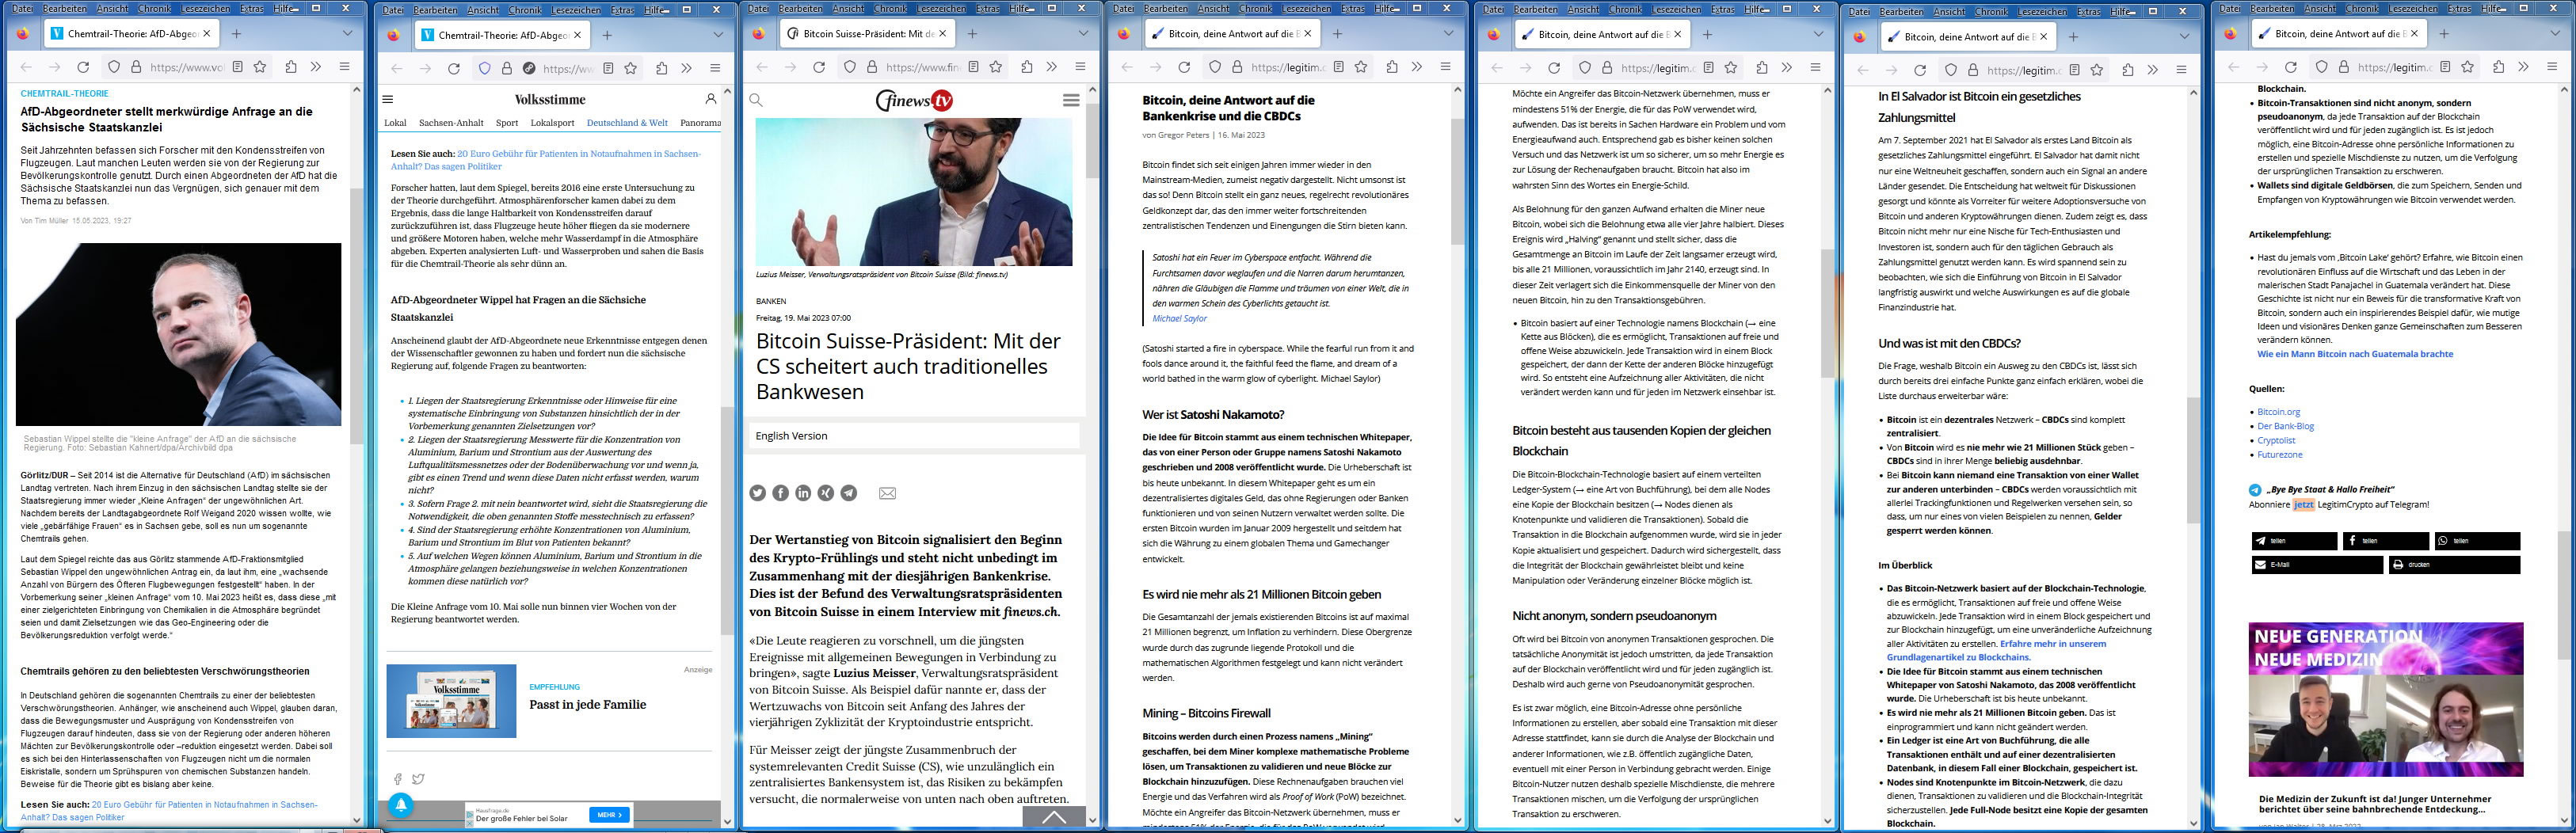Expand toolbar overflow chevrons in 'Wer ist Satoshi Nakamoto?' window
The image size is (2576, 833).
coord(1417,67)
